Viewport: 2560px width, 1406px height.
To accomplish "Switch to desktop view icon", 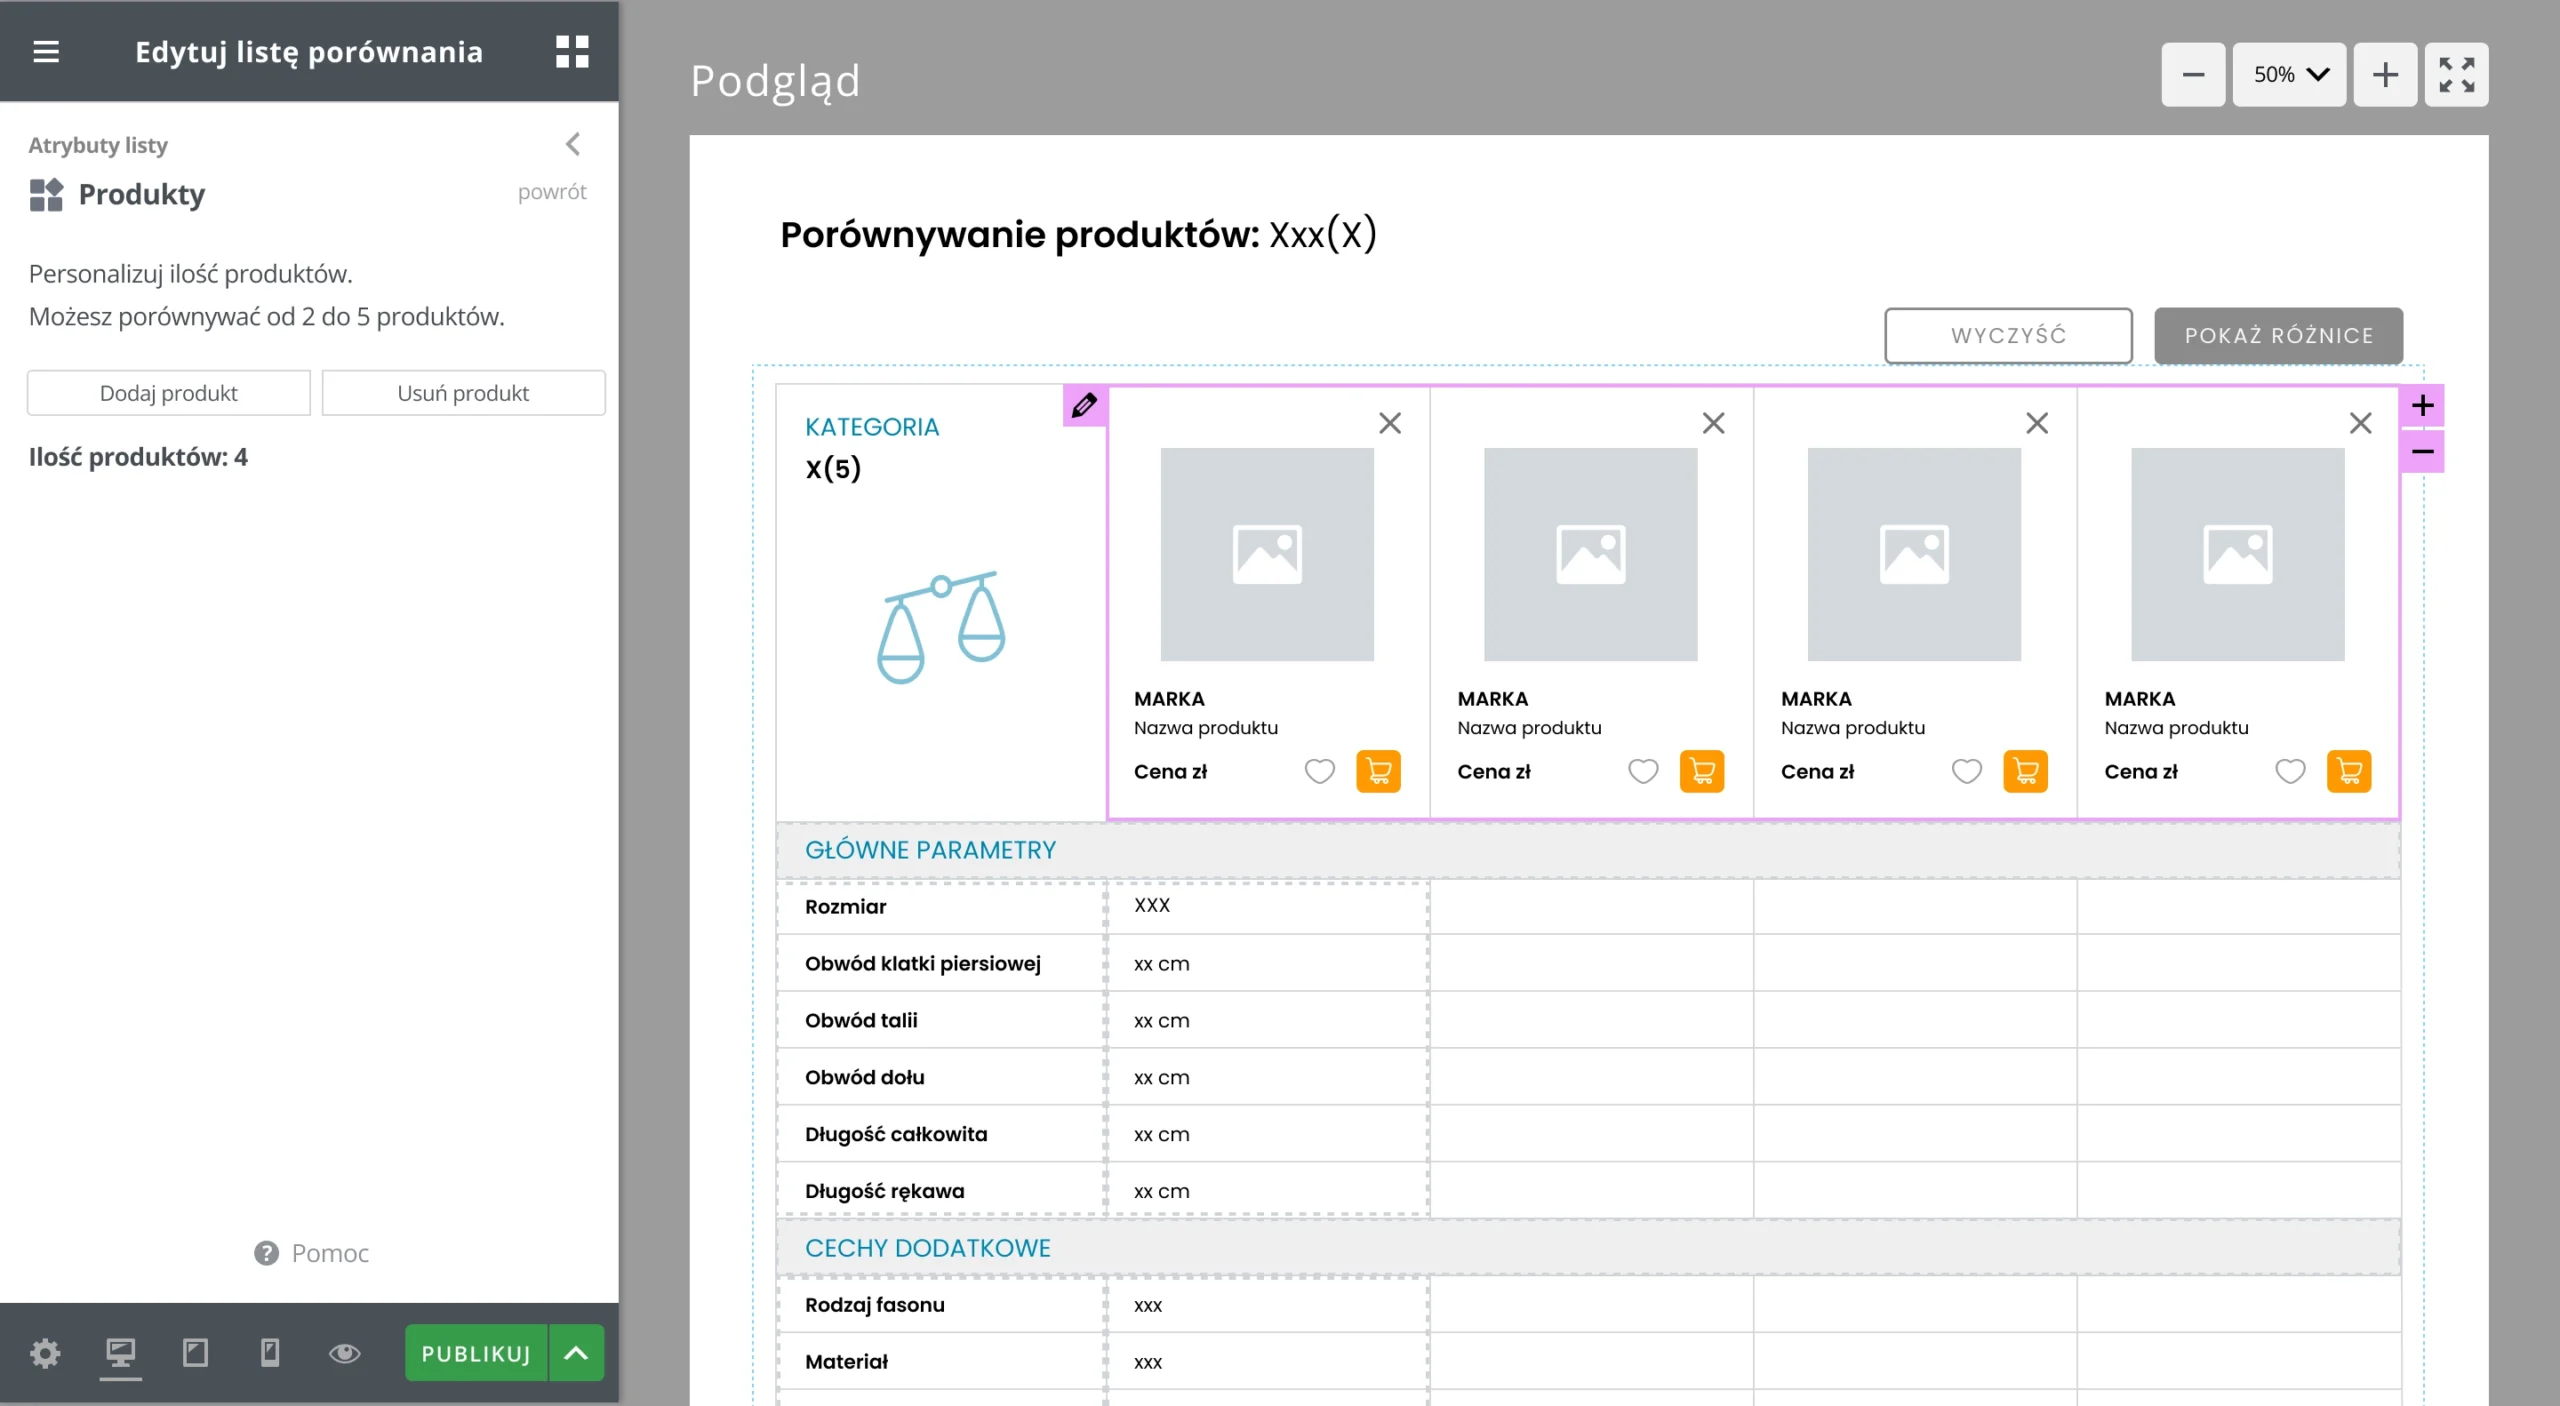I will (120, 1353).
